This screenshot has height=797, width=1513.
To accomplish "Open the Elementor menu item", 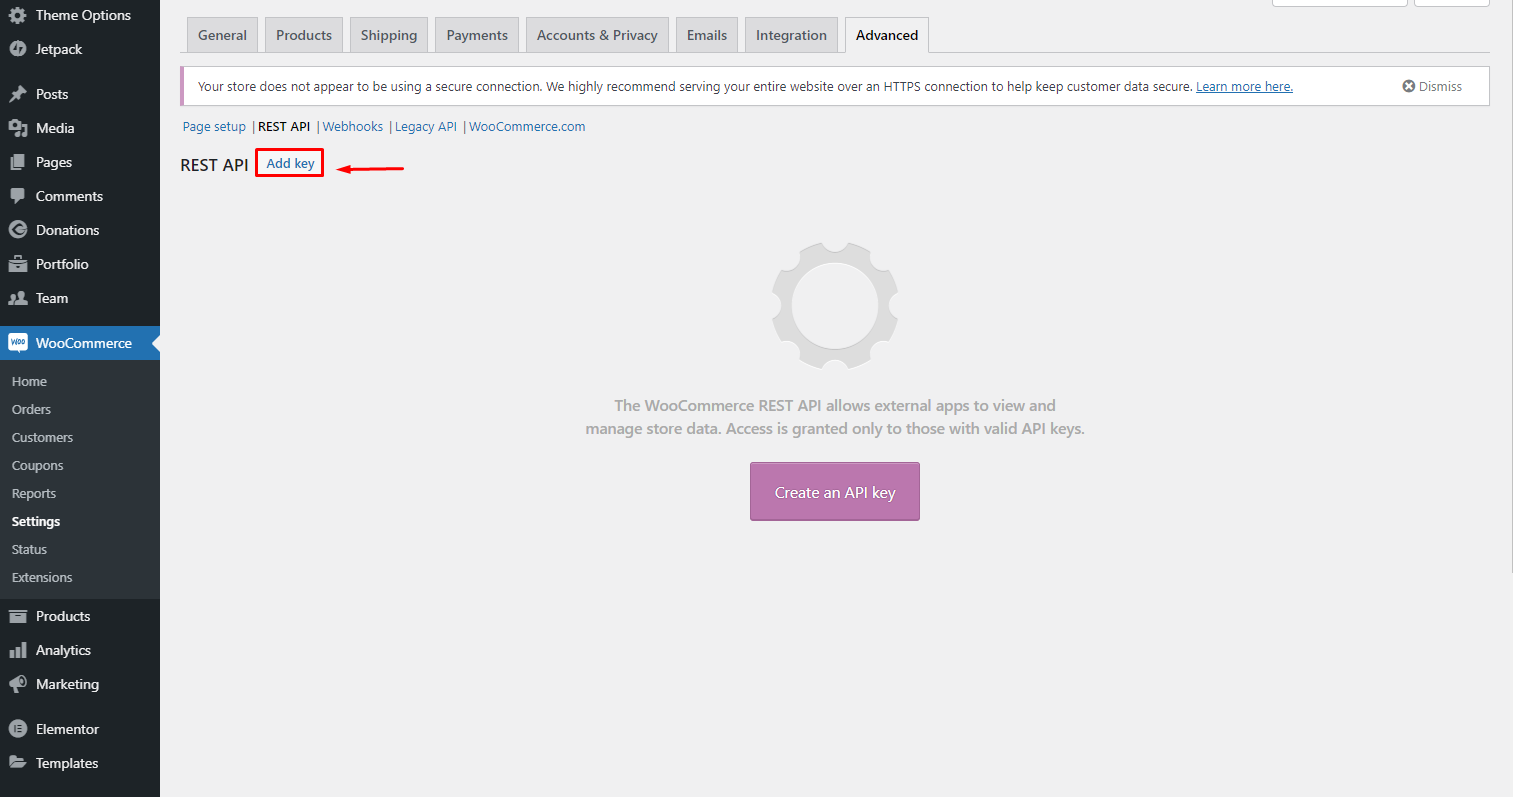I will 80,729.
